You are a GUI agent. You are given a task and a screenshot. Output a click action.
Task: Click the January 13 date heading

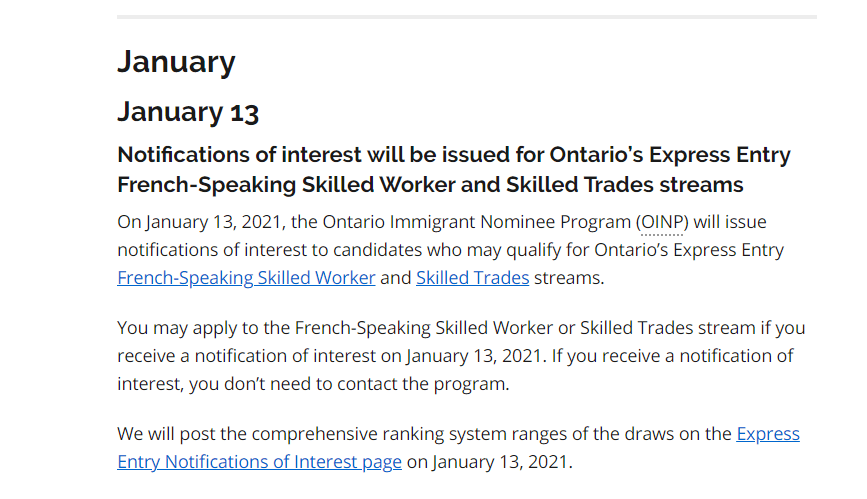click(x=188, y=111)
